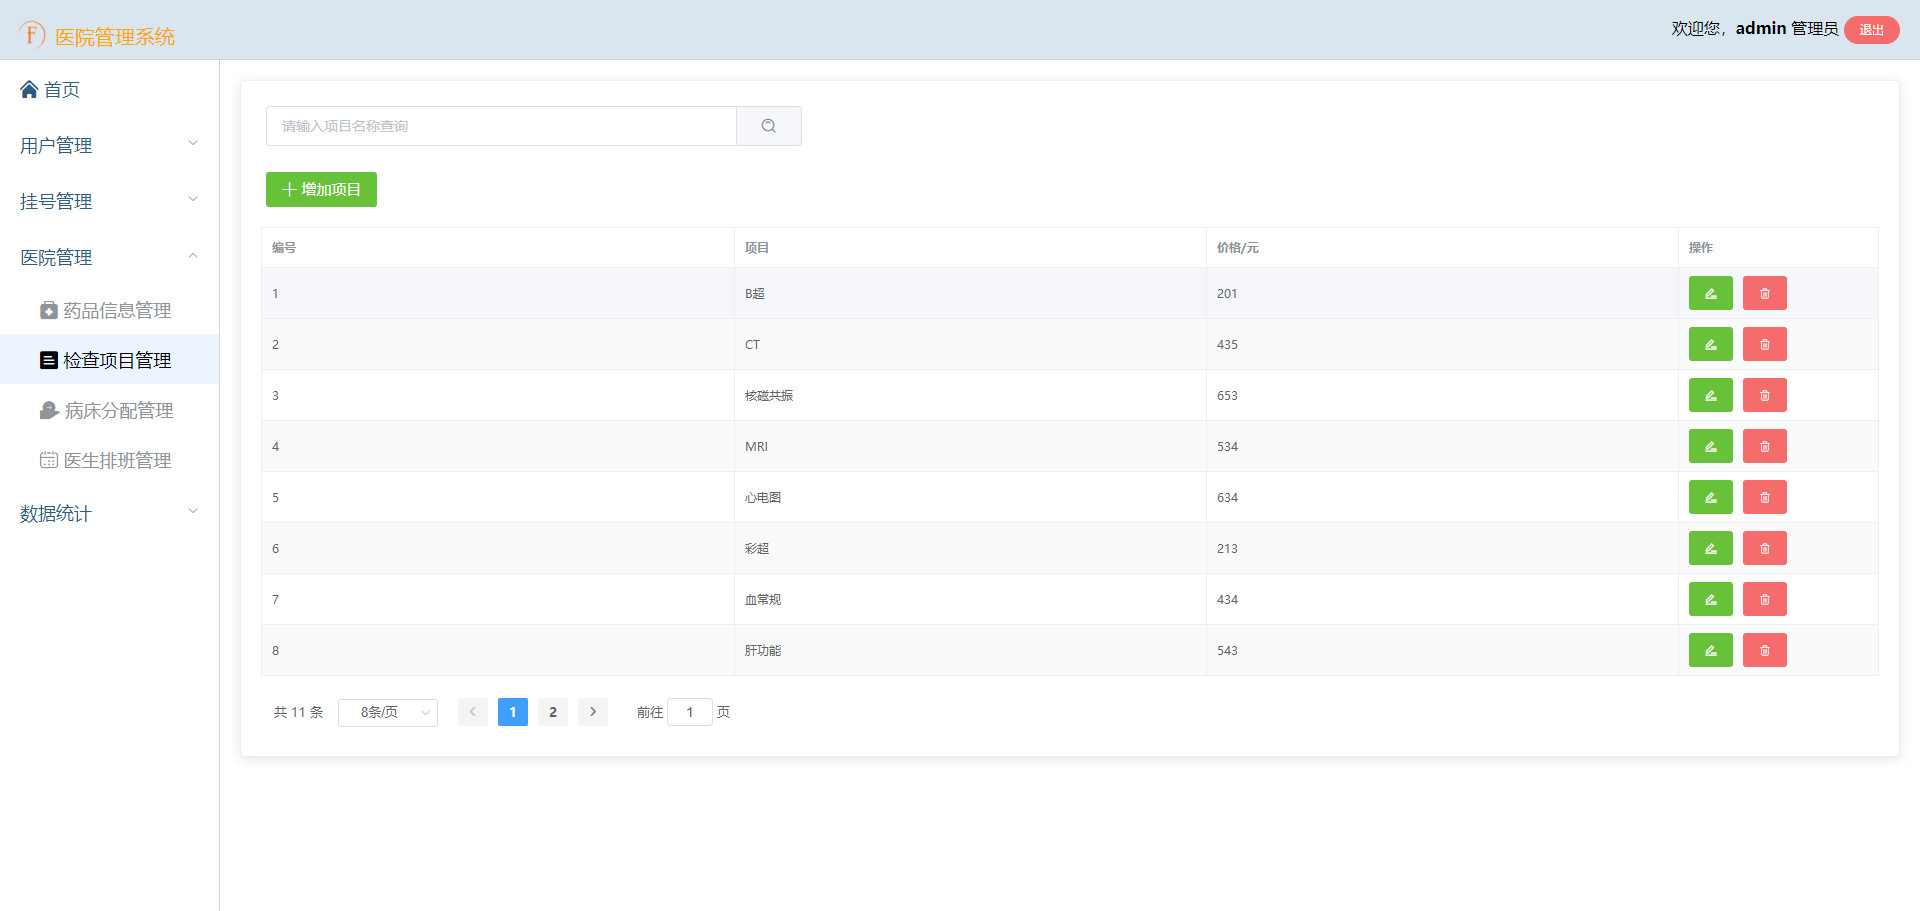The image size is (1920, 911).
Task: Edit the CT row with pencil icon
Action: [1710, 344]
